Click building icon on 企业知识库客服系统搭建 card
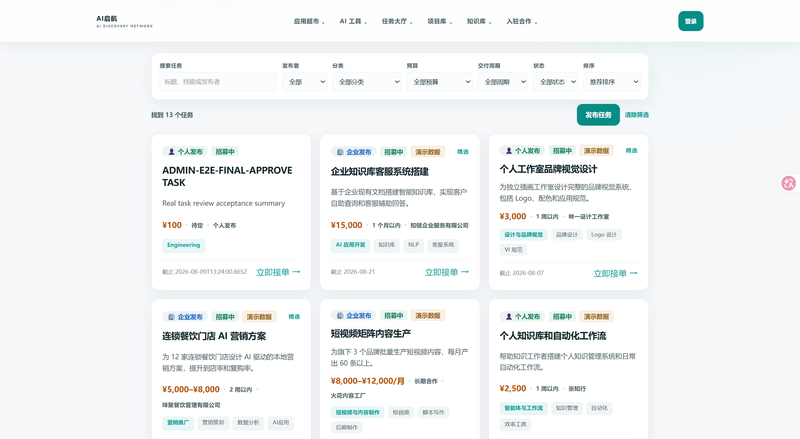The image size is (800, 439). pyautogui.click(x=340, y=152)
